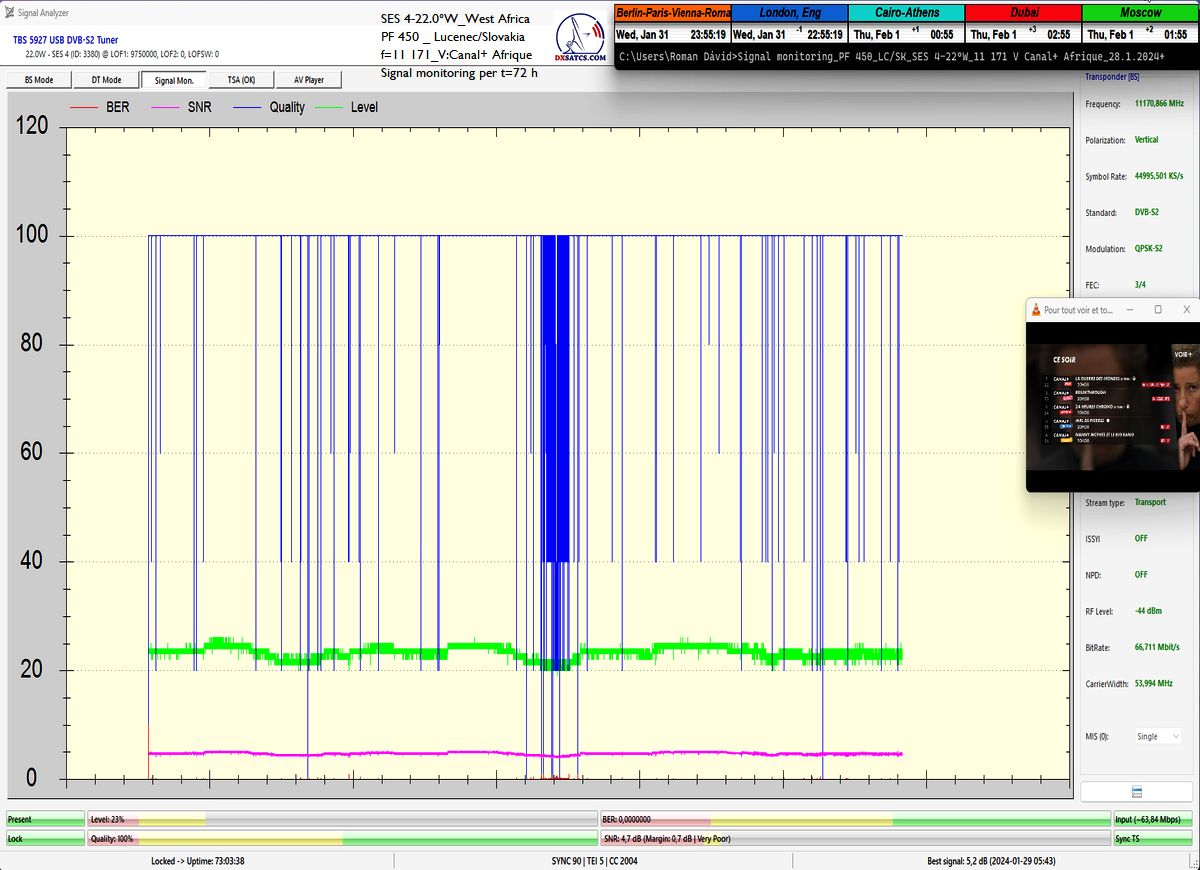Click the Quality 100% progress bar
Image resolution: width=1200 pixels, height=870 pixels.
(x=342, y=839)
